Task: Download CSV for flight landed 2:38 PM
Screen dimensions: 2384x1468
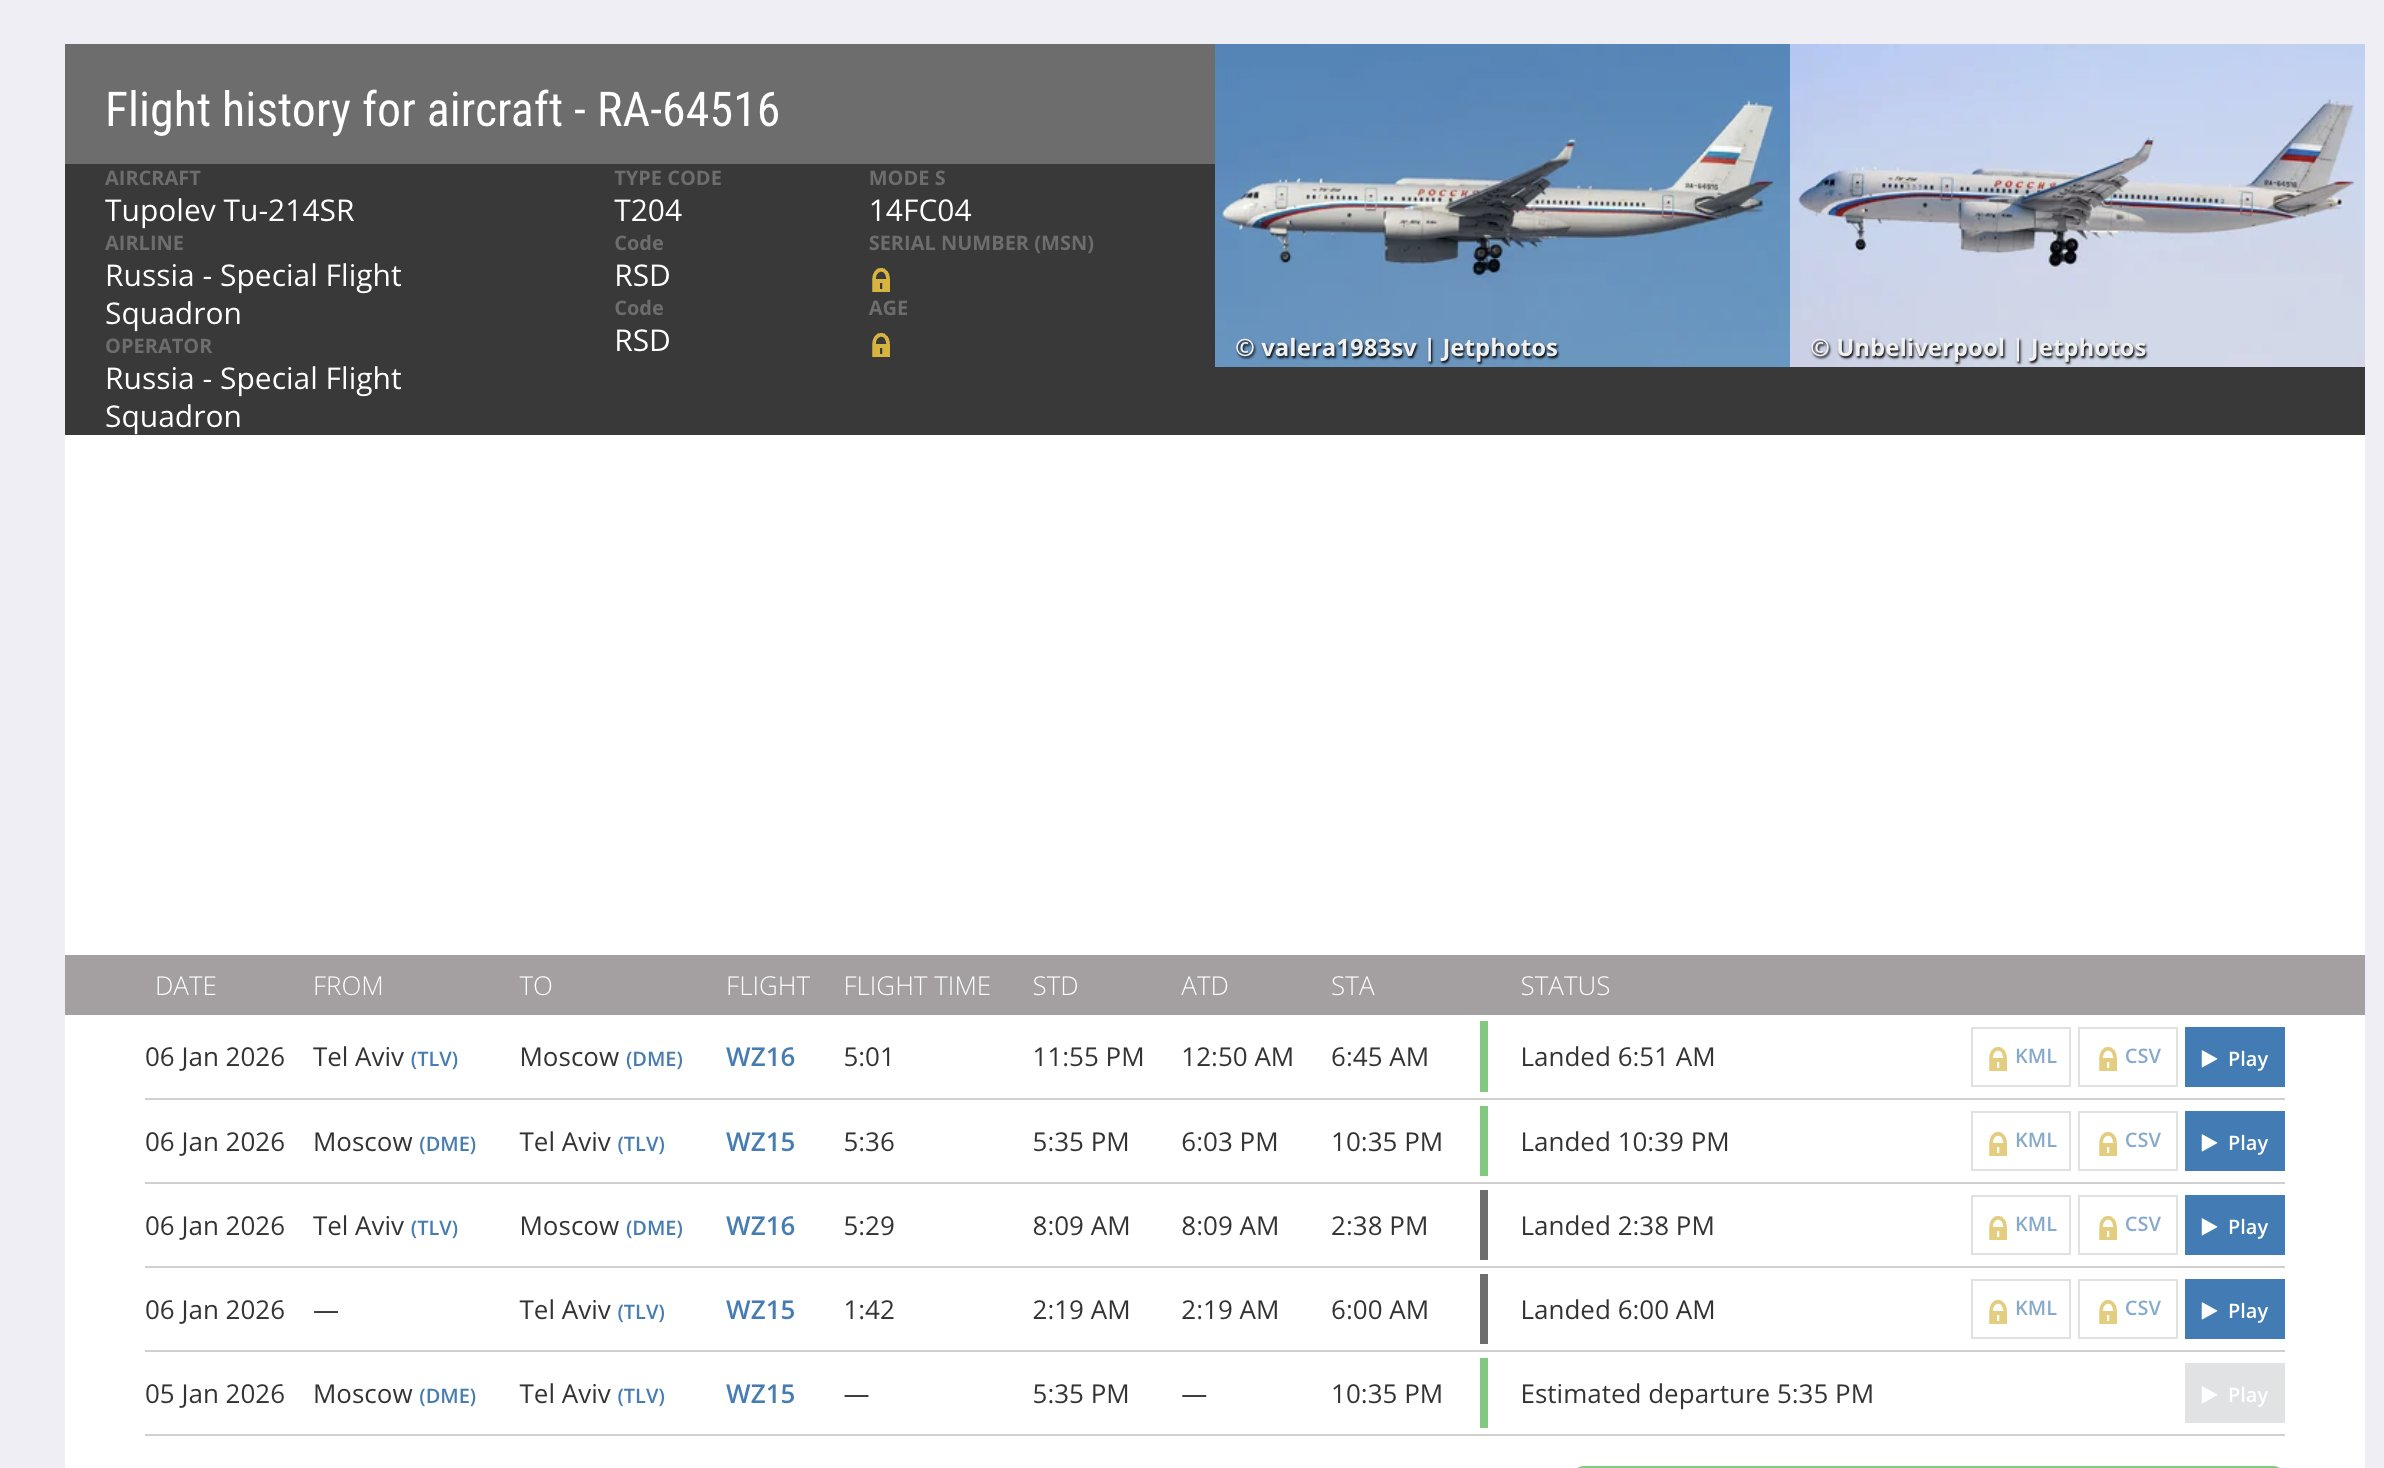Action: pyautogui.click(x=2128, y=1225)
